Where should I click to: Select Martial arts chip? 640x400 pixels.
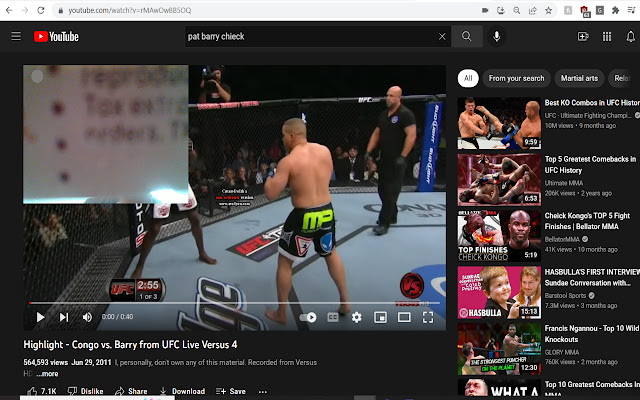pos(579,78)
